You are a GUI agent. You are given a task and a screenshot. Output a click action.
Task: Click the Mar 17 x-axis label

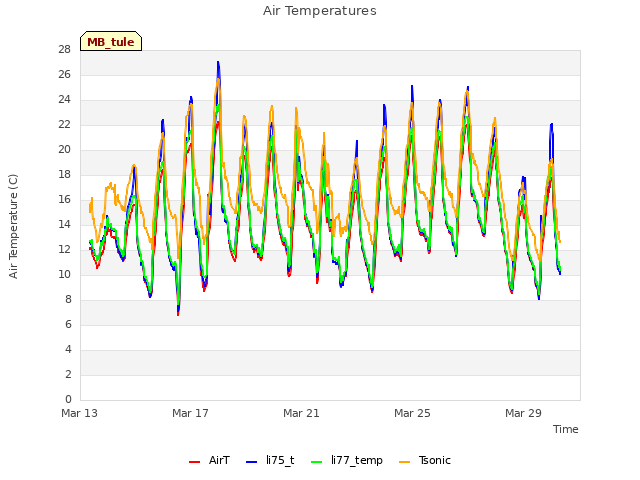[x=190, y=413]
